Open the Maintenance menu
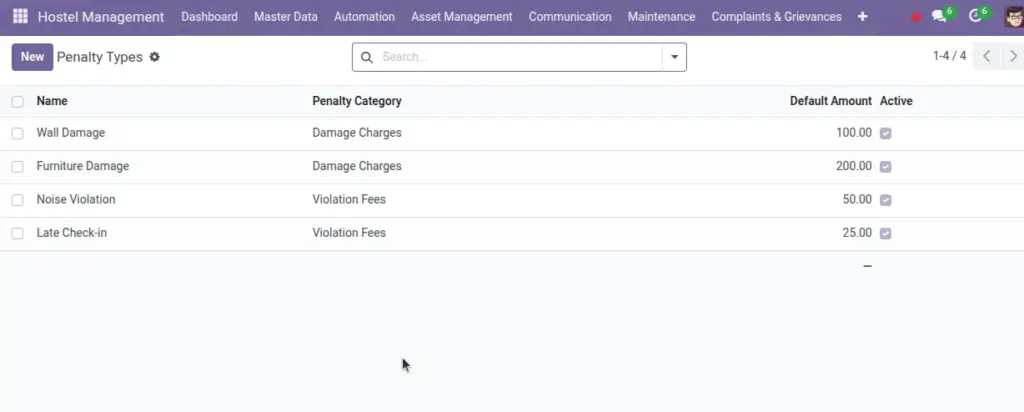The width and height of the screenshot is (1024, 412). (662, 16)
